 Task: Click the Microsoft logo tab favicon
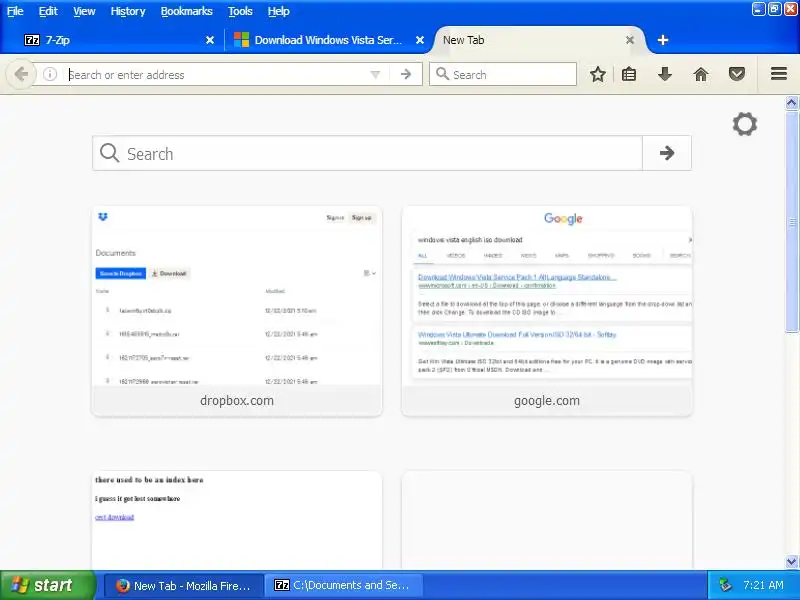pos(241,40)
